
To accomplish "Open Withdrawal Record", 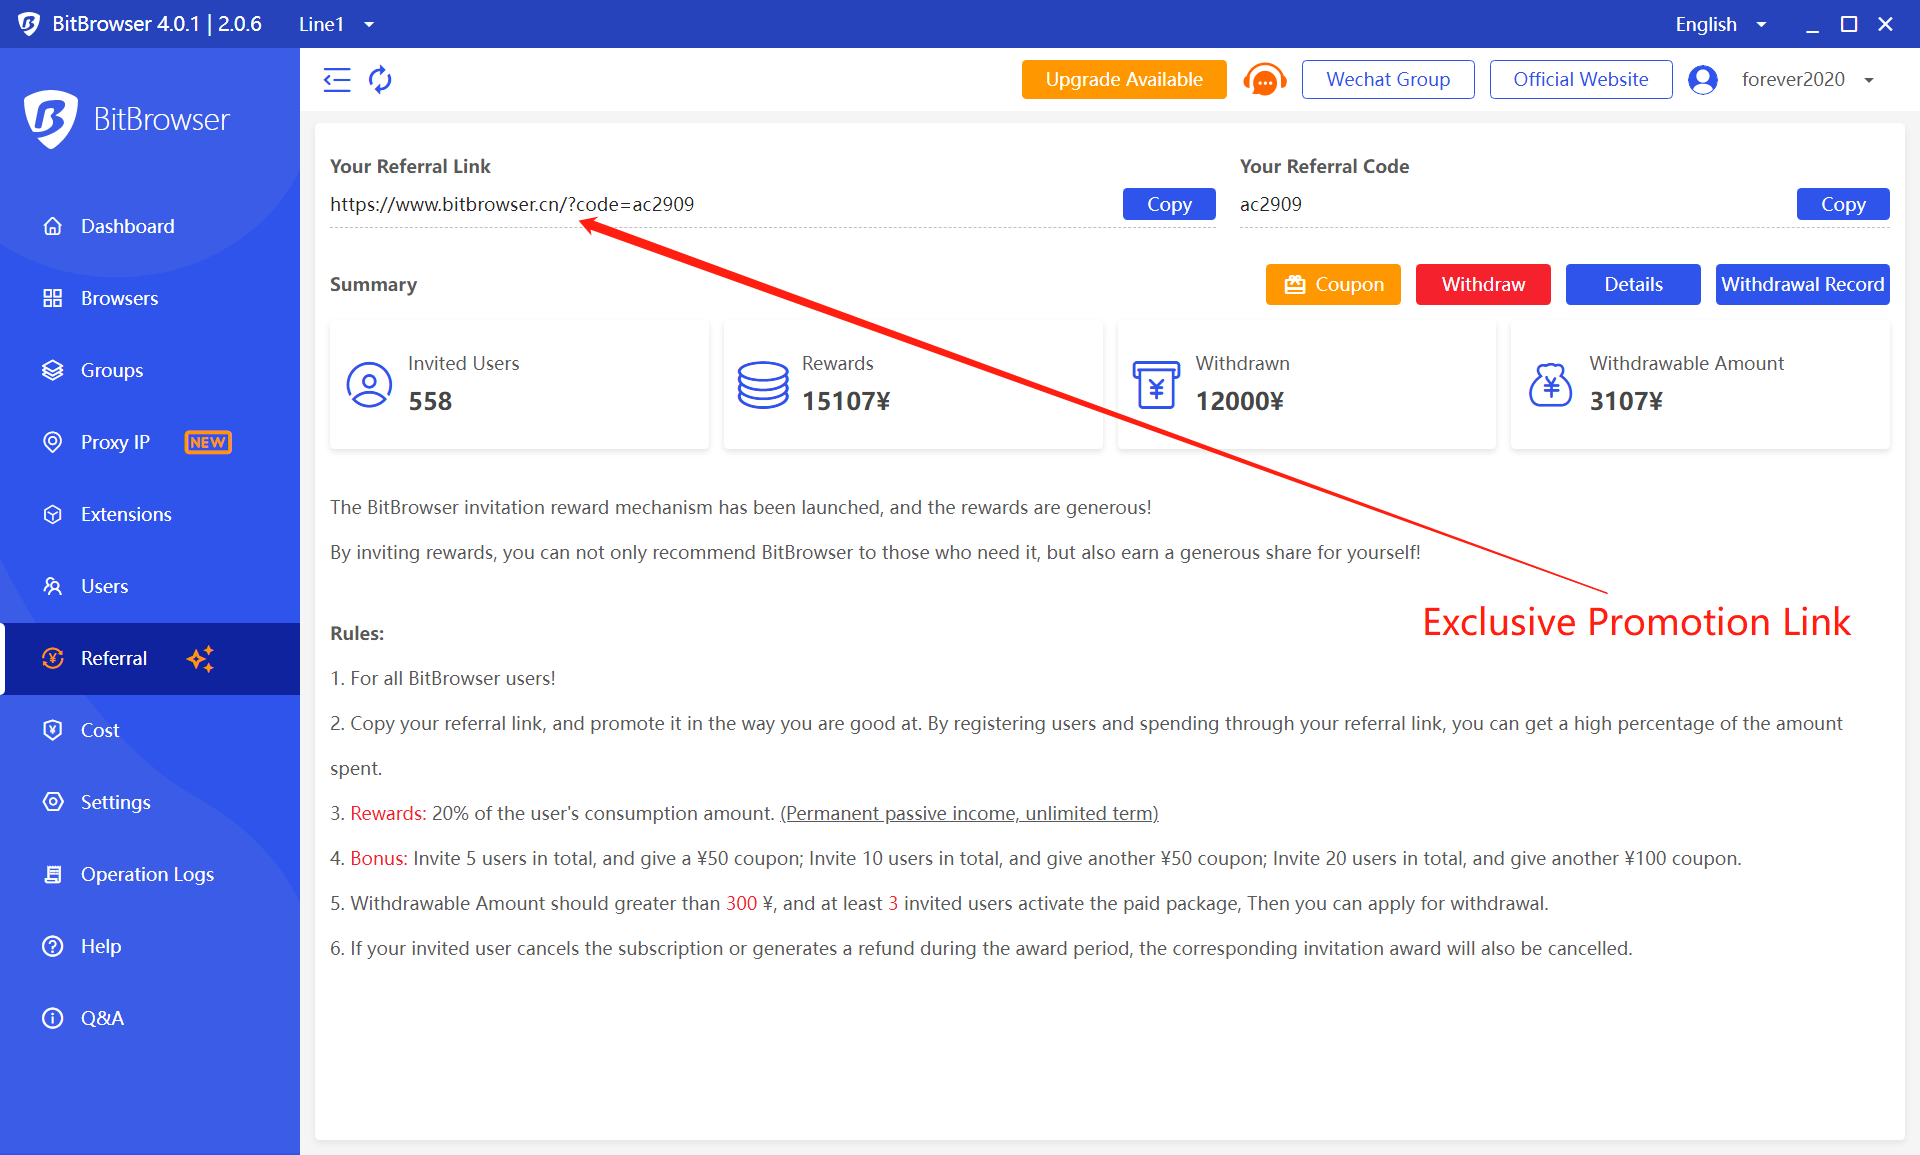I will [x=1803, y=284].
